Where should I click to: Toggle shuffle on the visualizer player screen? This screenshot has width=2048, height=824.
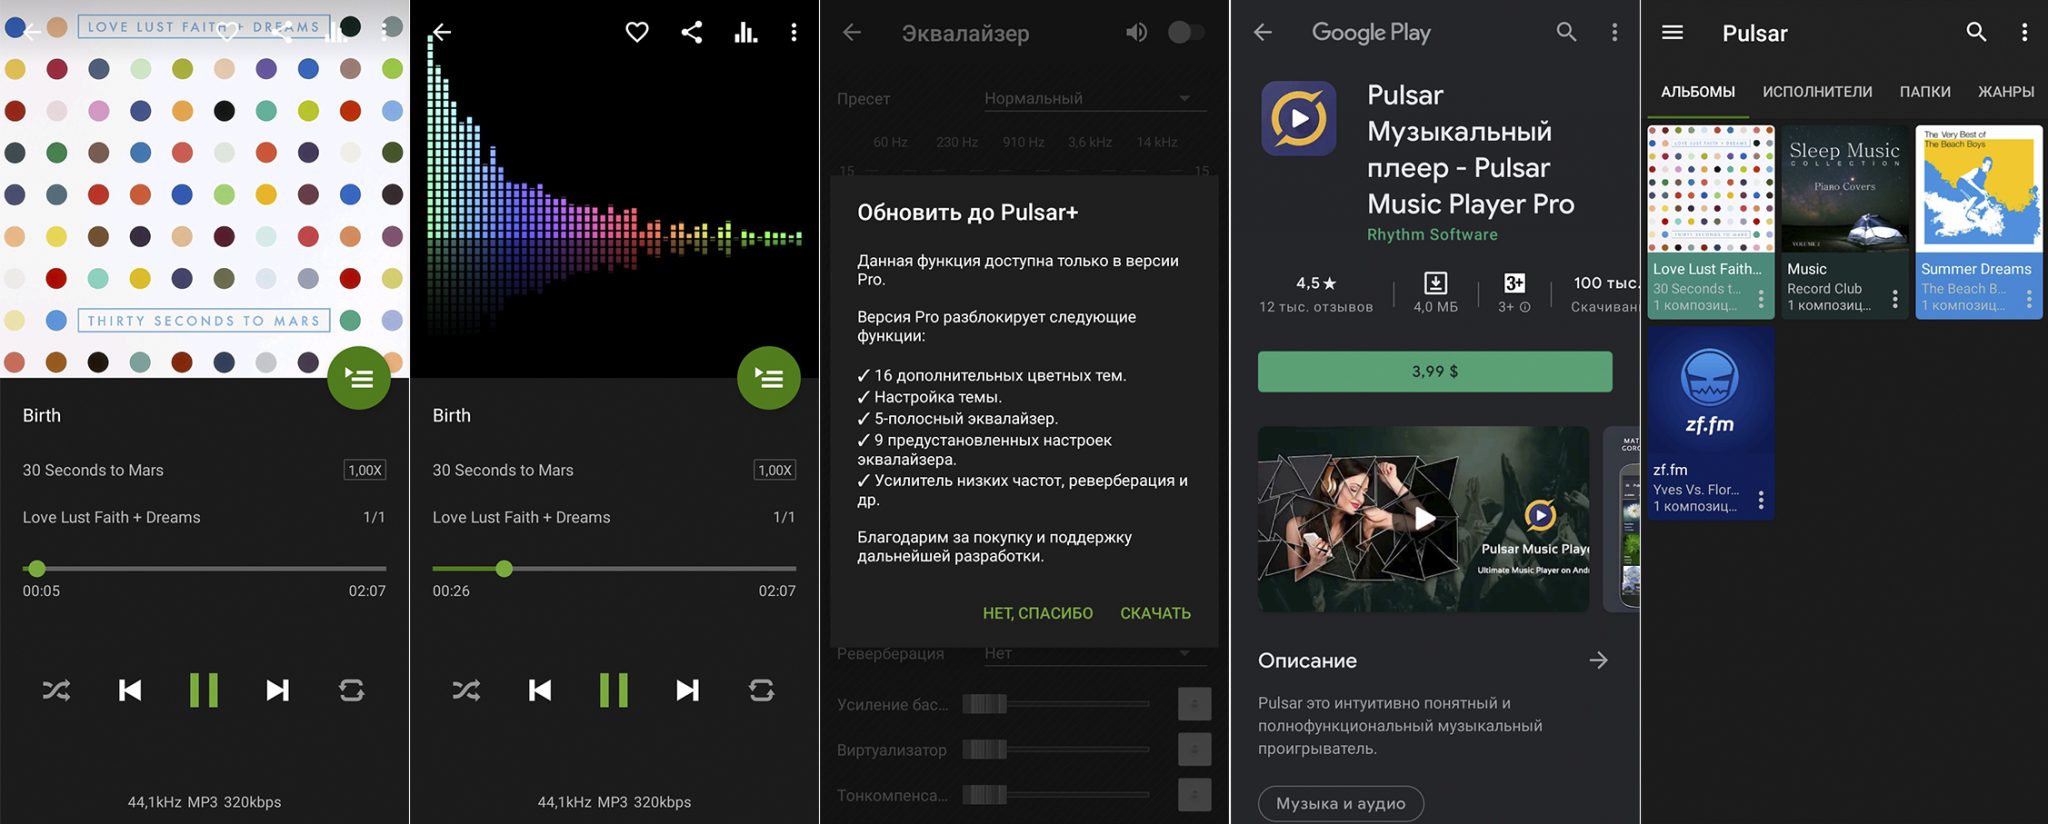466,690
